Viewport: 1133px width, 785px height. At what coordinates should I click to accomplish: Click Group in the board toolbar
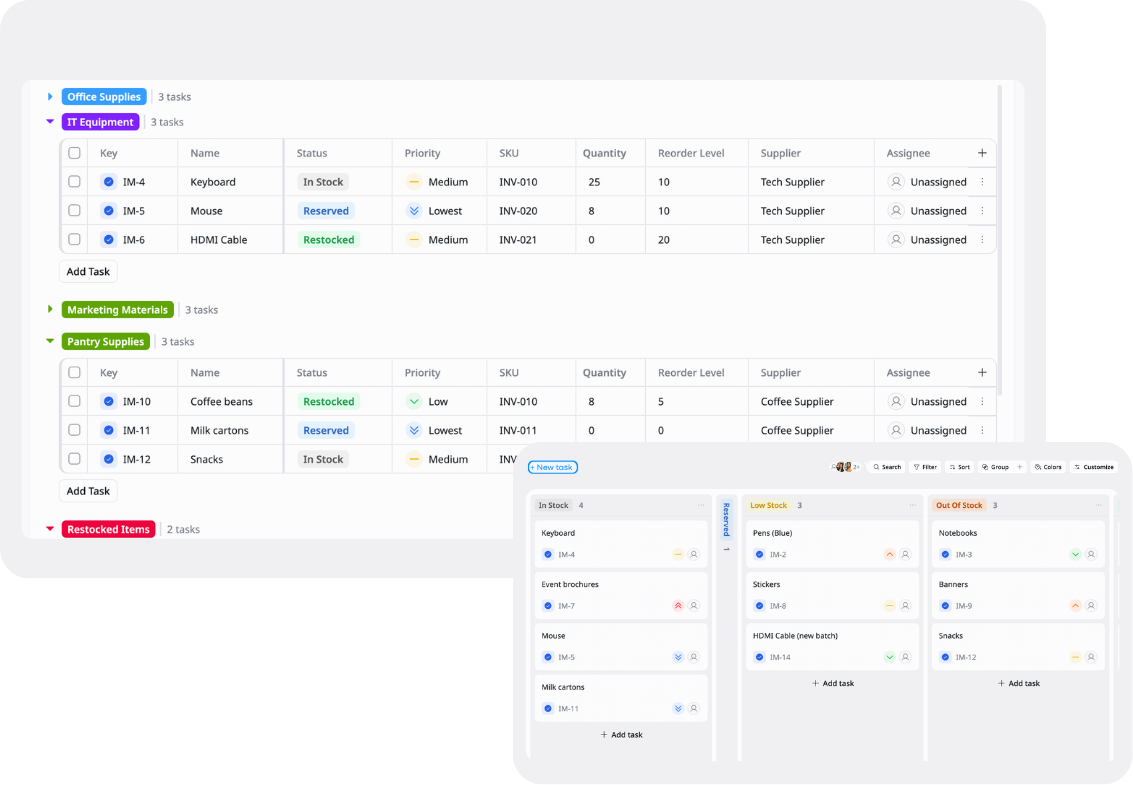point(995,467)
